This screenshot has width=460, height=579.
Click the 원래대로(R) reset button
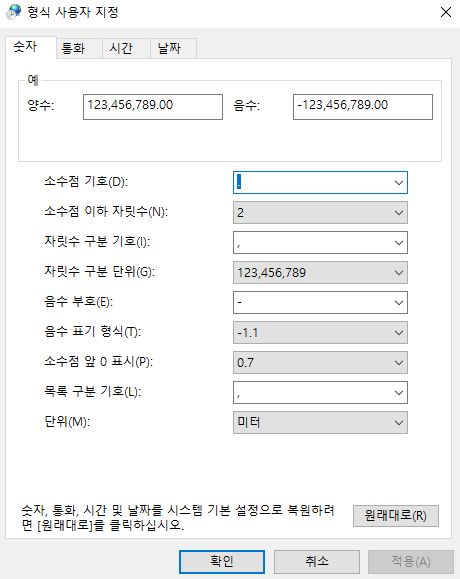[396, 516]
